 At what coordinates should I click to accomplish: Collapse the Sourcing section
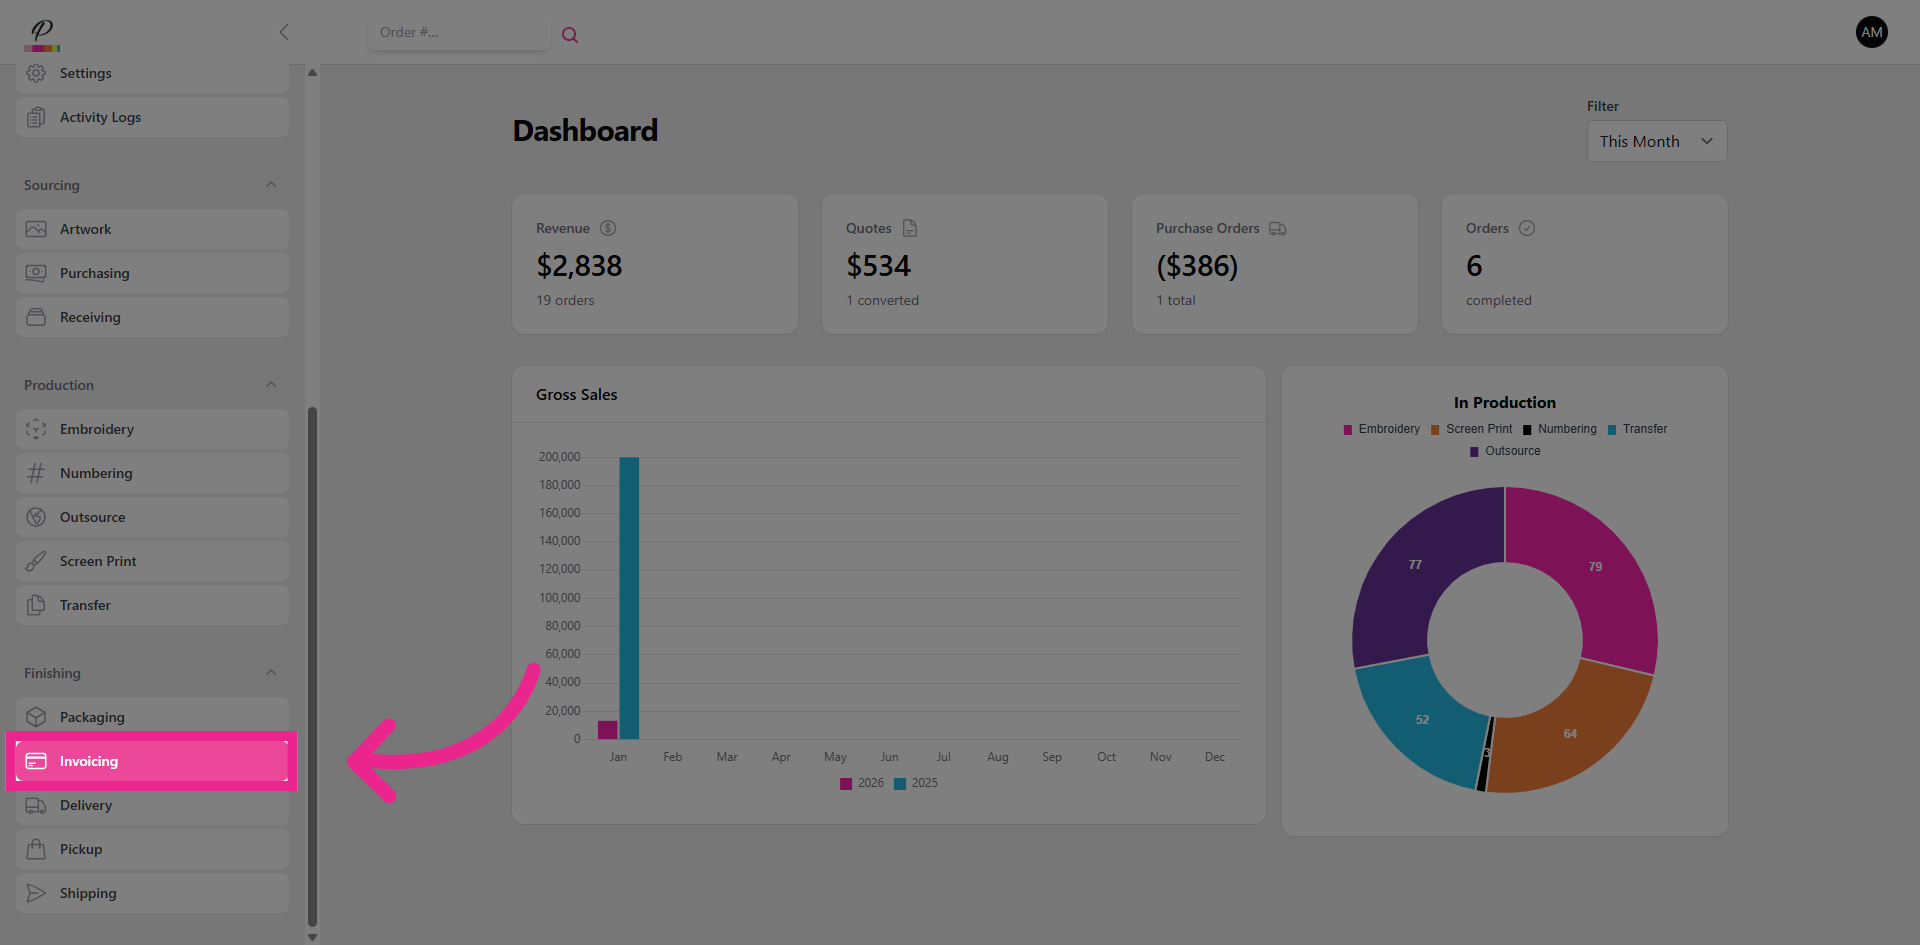click(x=271, y=185)
